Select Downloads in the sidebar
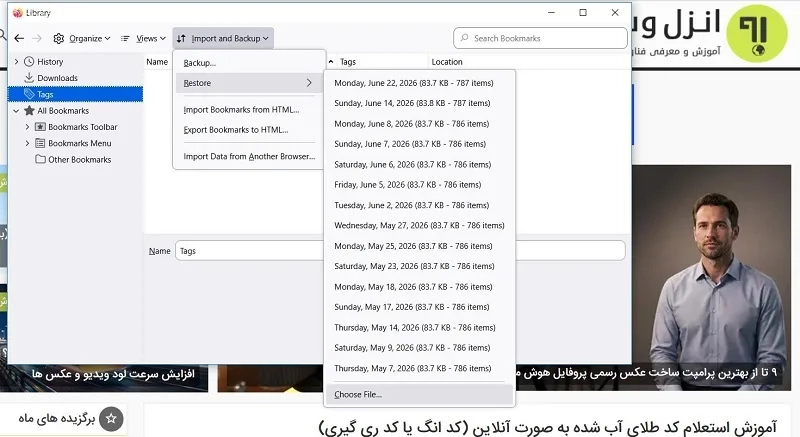 57,78
